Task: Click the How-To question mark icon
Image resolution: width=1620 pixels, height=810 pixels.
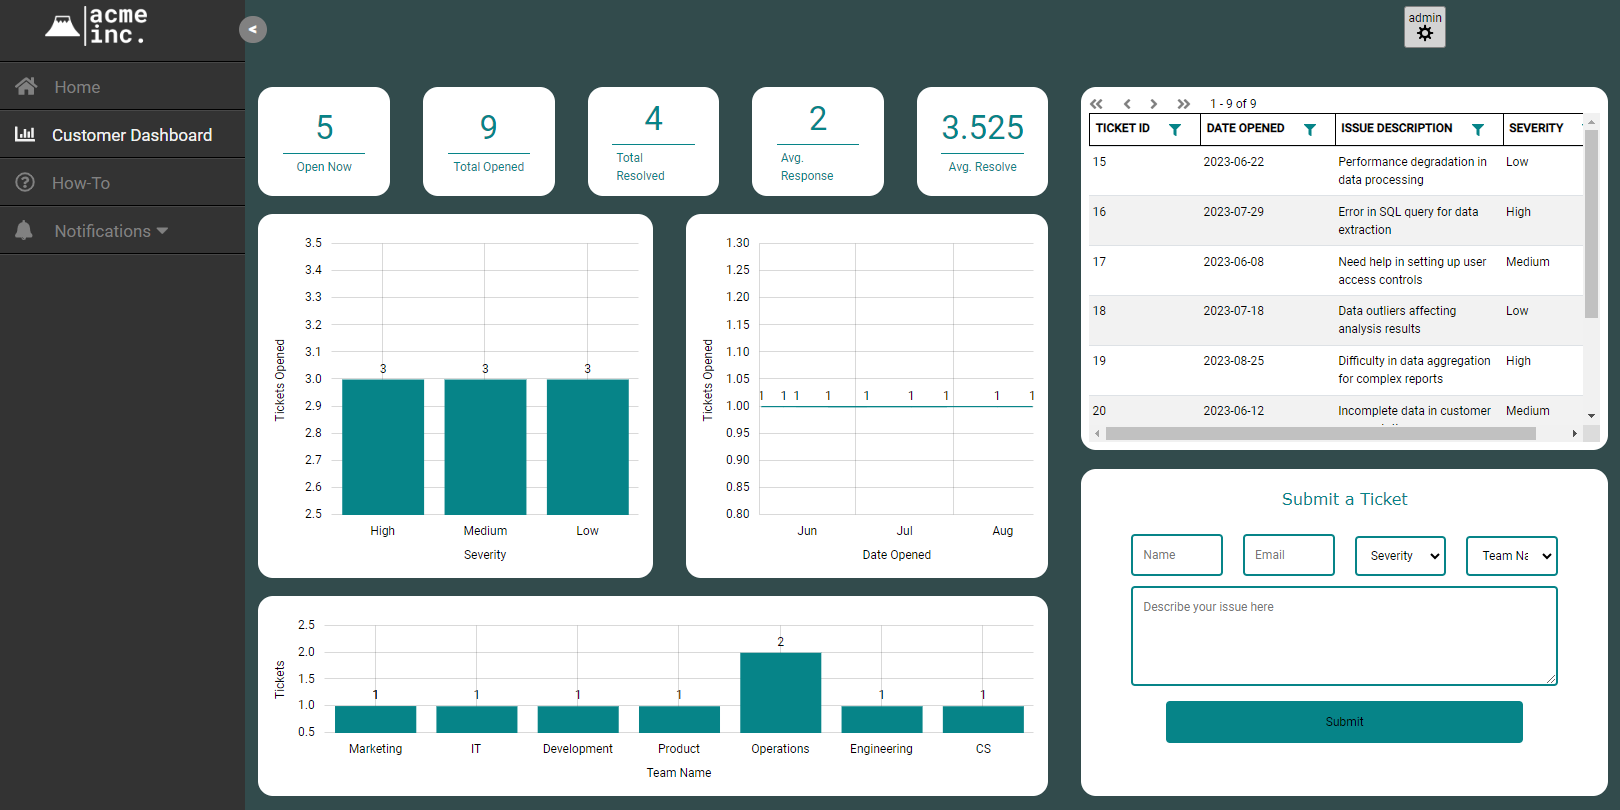Action: point(25,182)
